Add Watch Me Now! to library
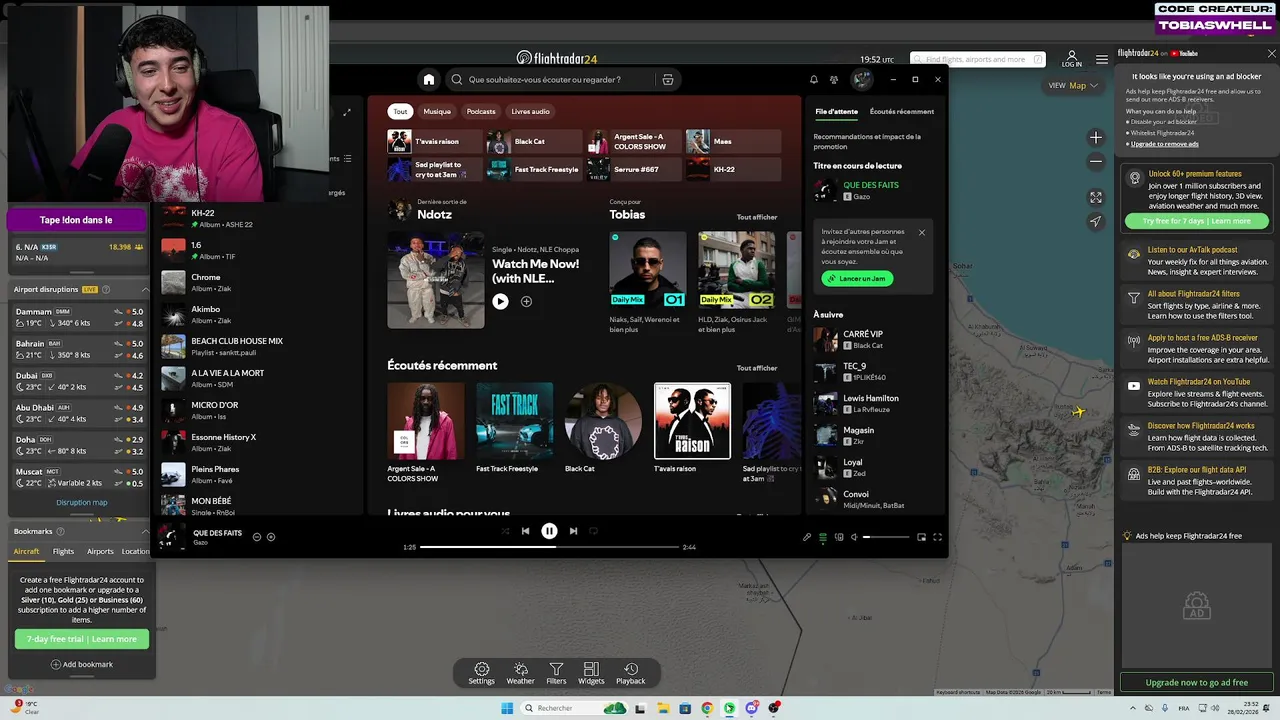1280x720 pixels. [526, 301]
